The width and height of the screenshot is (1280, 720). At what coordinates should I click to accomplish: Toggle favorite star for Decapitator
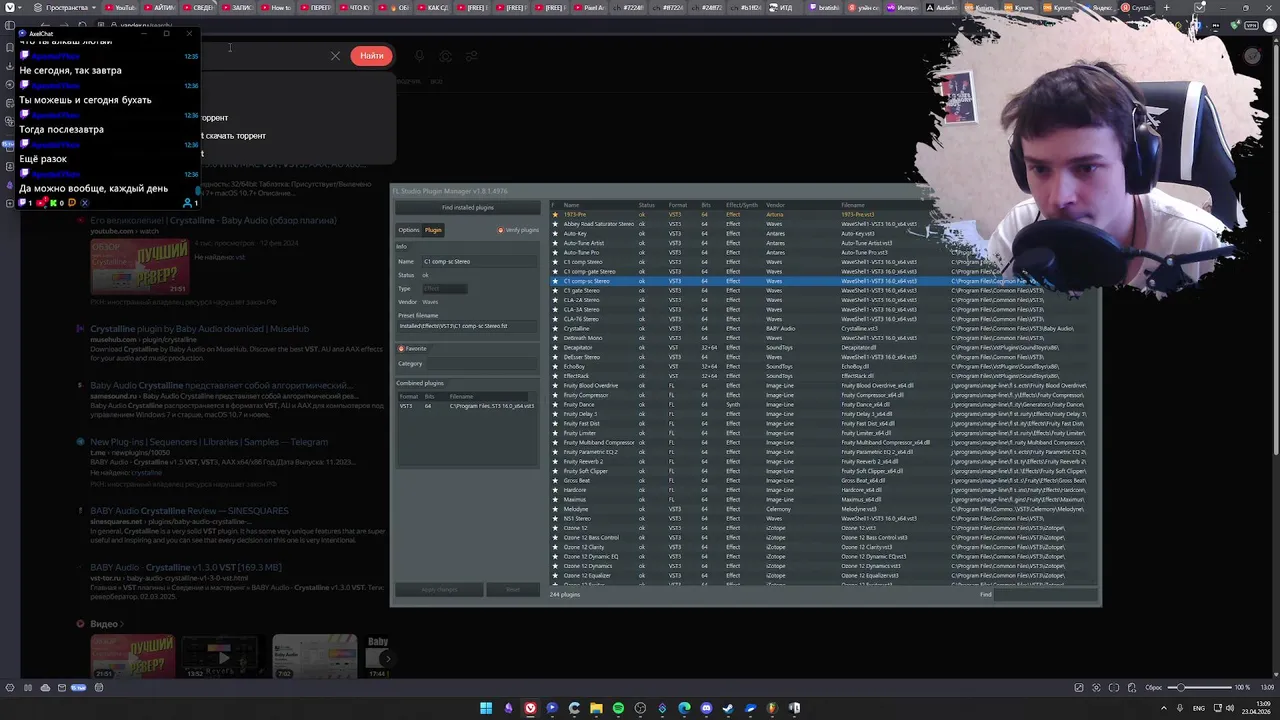[x=555, y=347]
